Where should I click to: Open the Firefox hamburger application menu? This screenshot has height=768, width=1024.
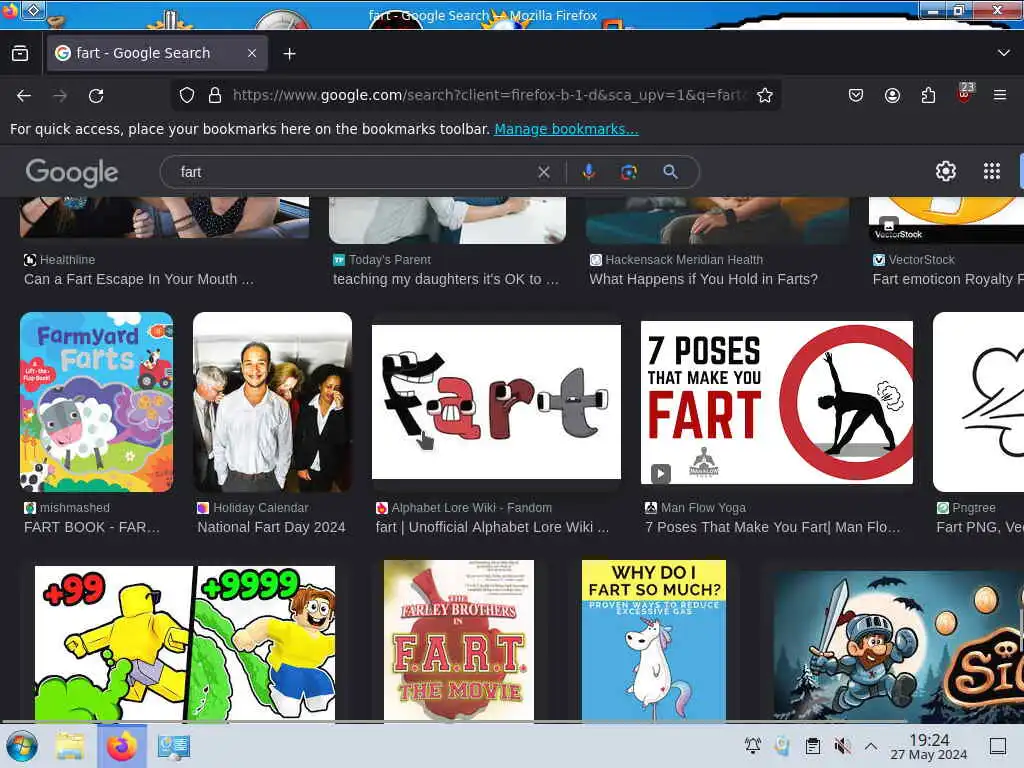pos(1000,95)
